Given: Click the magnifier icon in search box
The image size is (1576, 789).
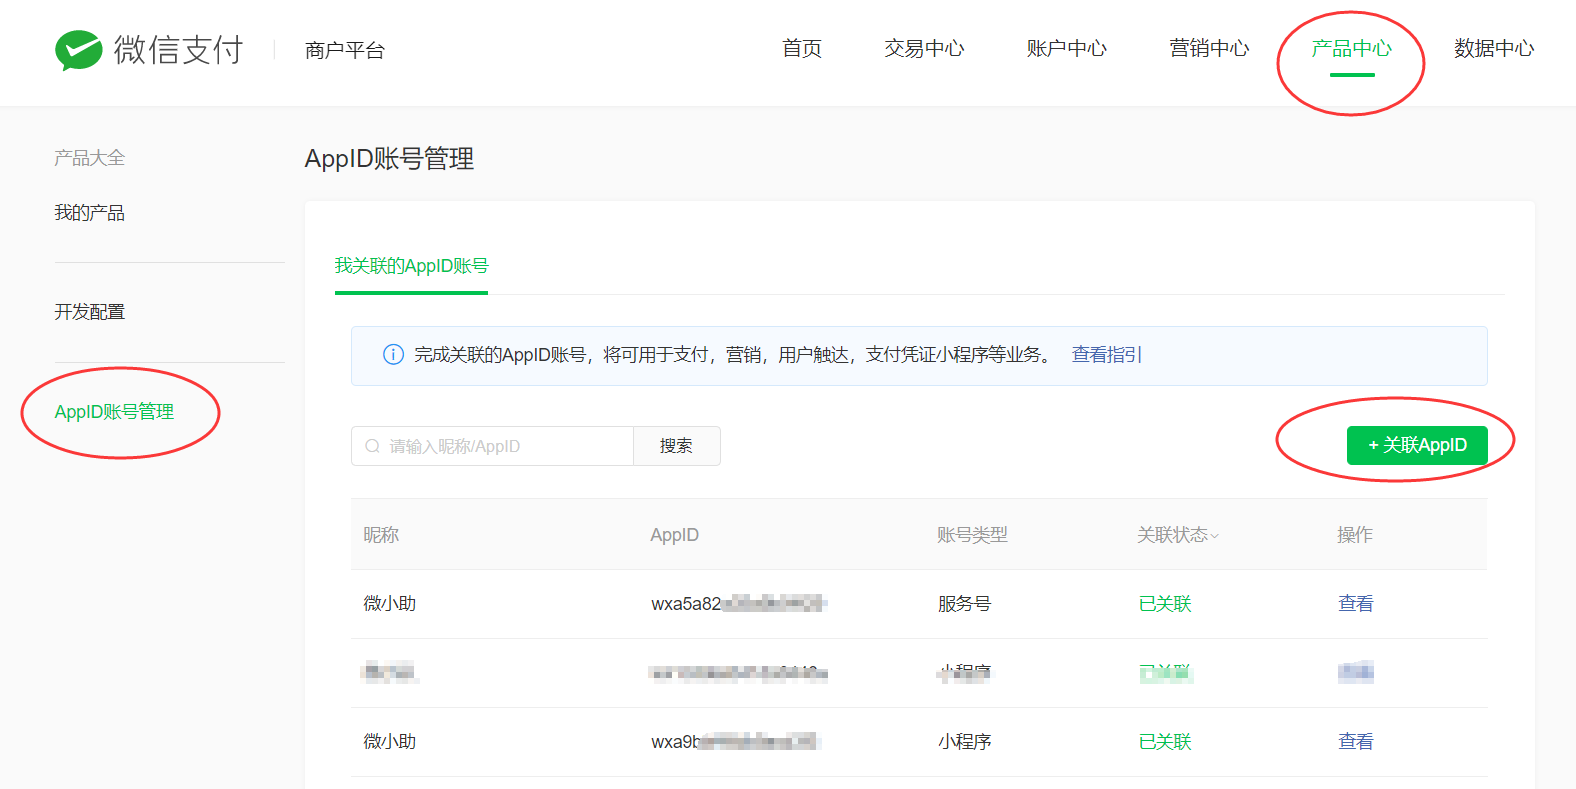Looking at the screenshot, I should [372, 446].
